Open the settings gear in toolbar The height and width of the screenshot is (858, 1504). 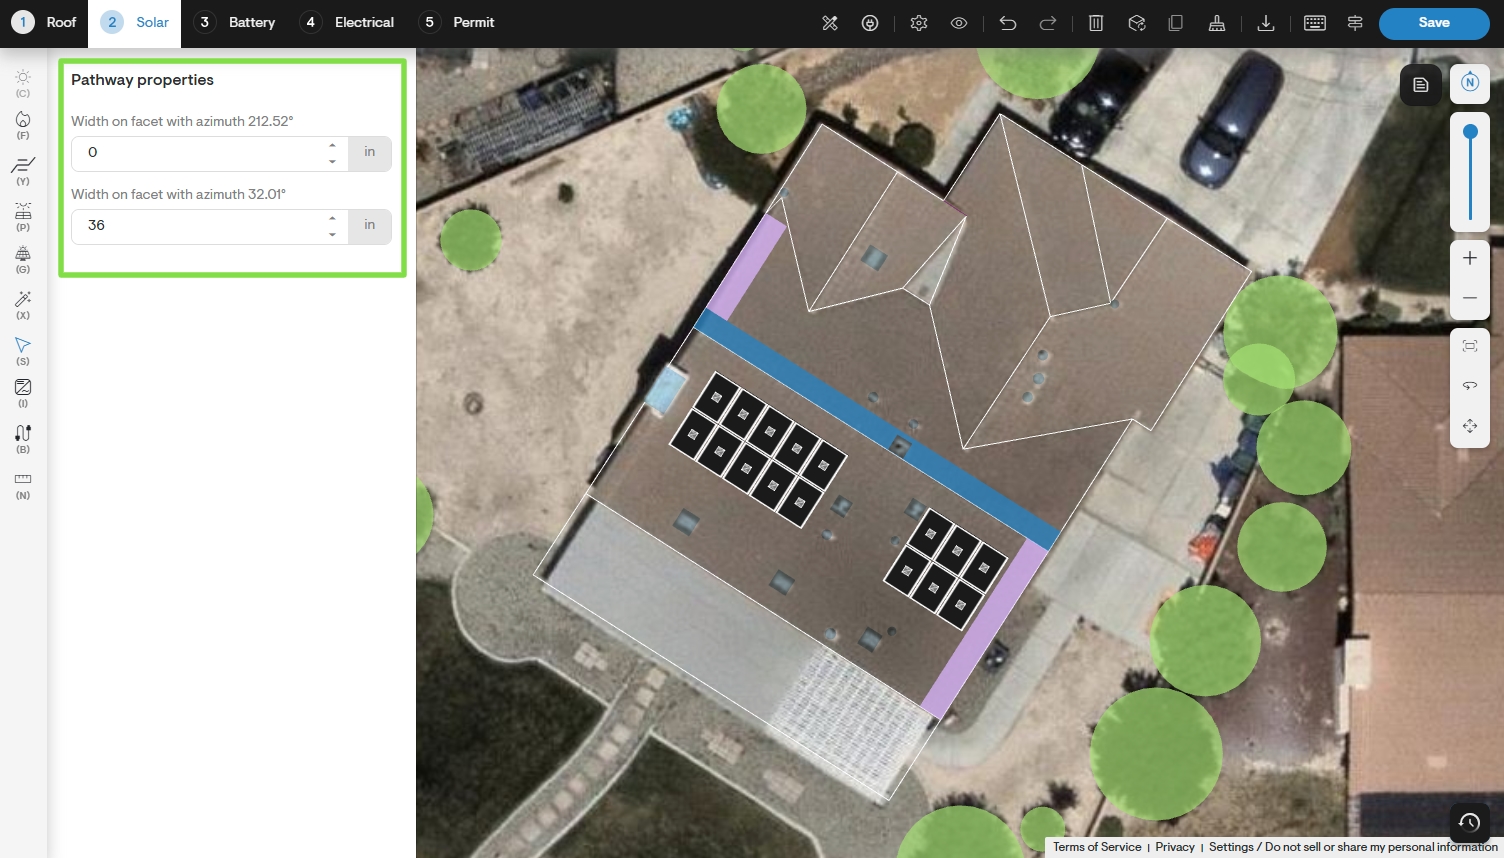point(919,23)
